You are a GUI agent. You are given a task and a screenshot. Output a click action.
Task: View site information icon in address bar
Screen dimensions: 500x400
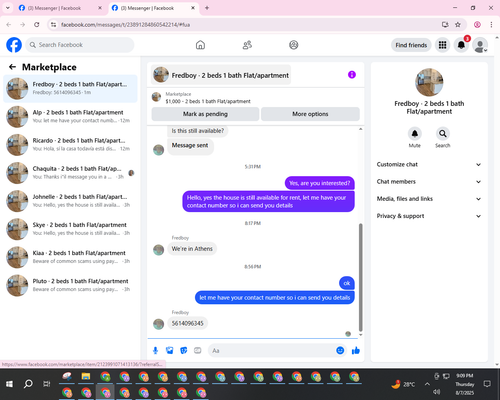click(53, 25)
